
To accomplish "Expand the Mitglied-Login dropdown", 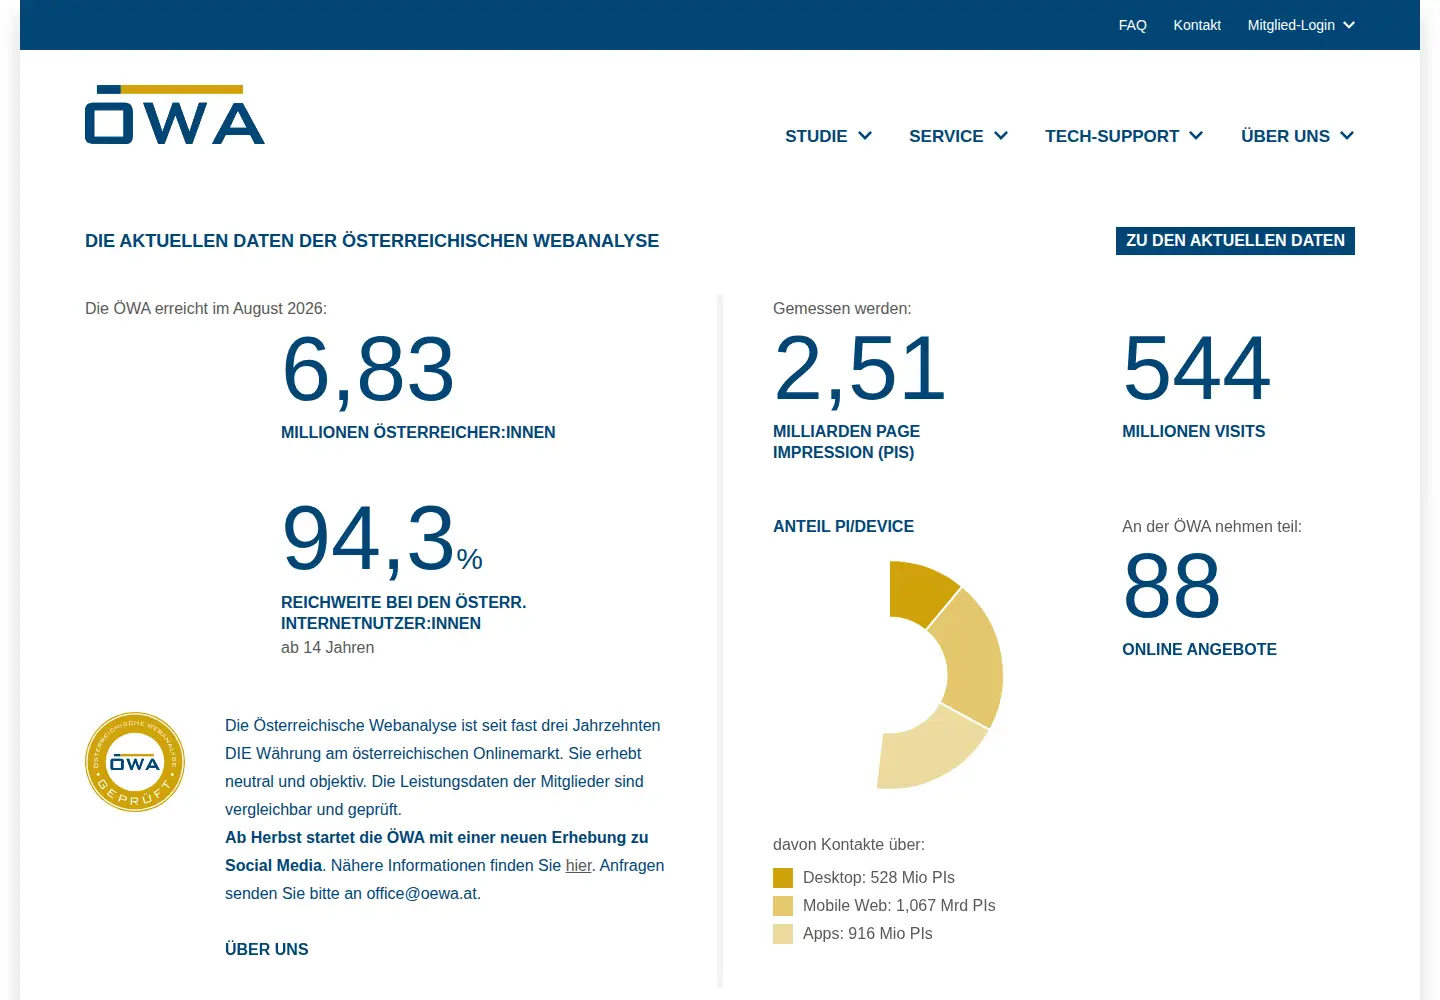I will [x=1301, y=25].
